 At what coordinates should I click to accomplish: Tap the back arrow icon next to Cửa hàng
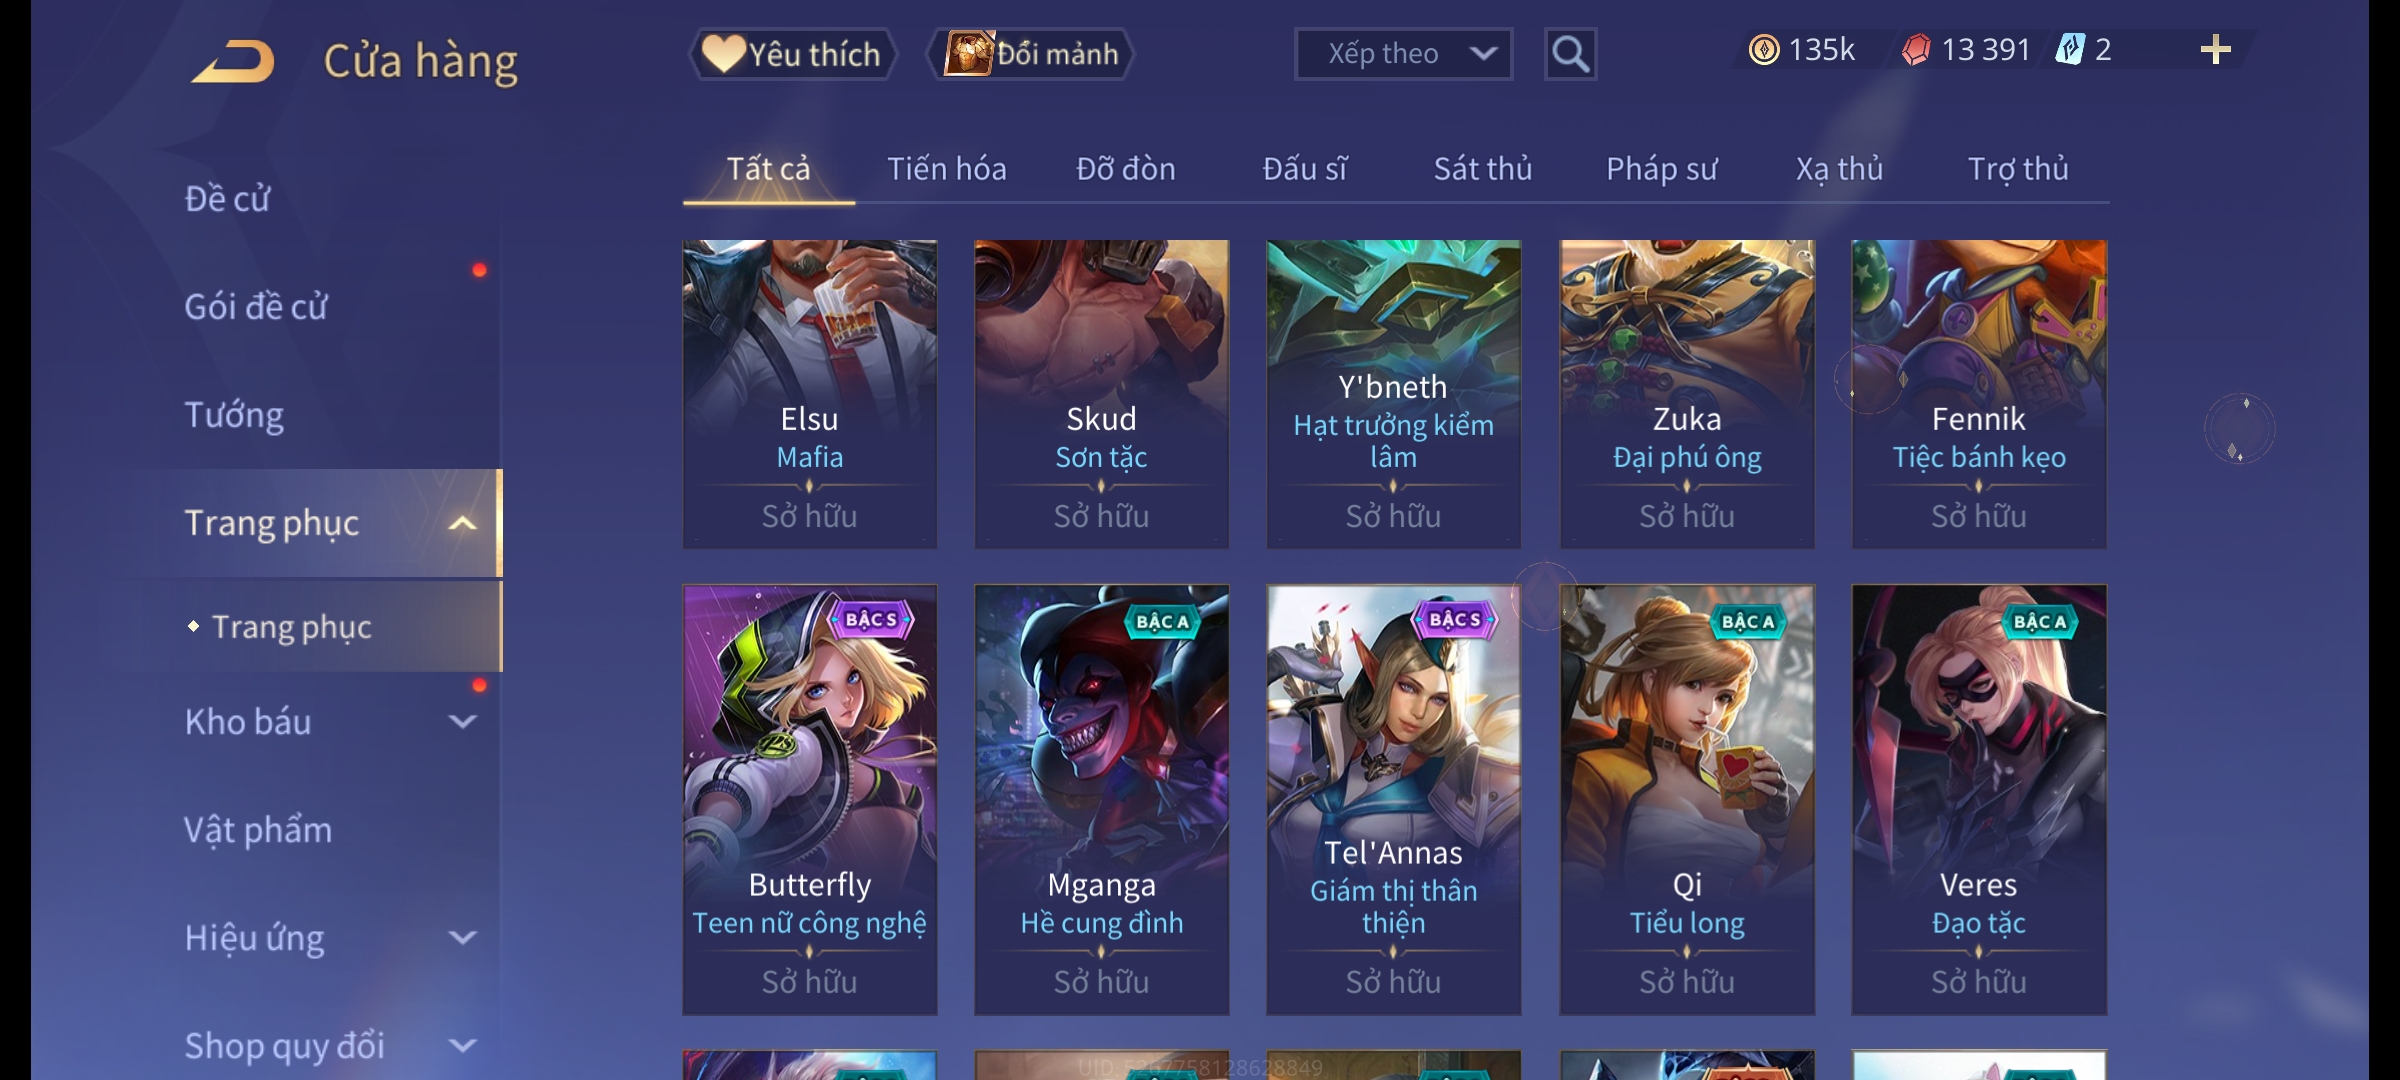[234, 61]
